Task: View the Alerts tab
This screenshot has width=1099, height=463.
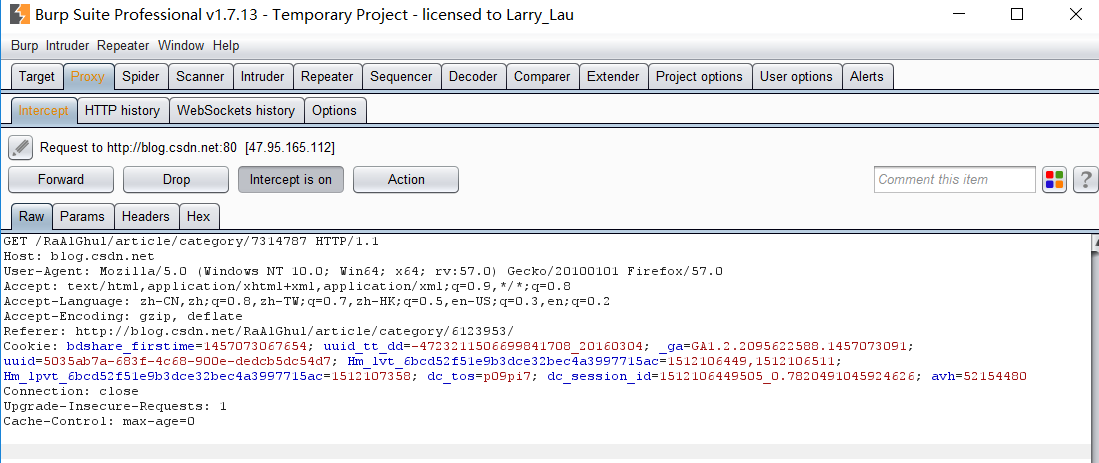Action: [867, 76]
